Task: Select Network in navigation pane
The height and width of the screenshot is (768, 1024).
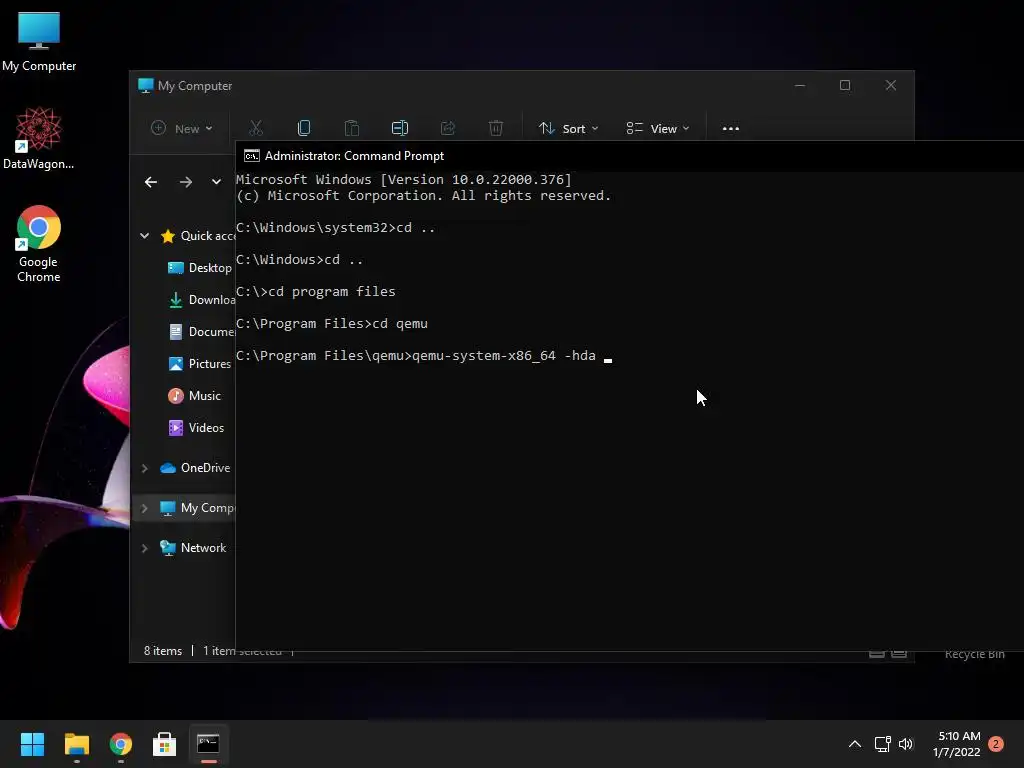Action: (x=193, y=548)
